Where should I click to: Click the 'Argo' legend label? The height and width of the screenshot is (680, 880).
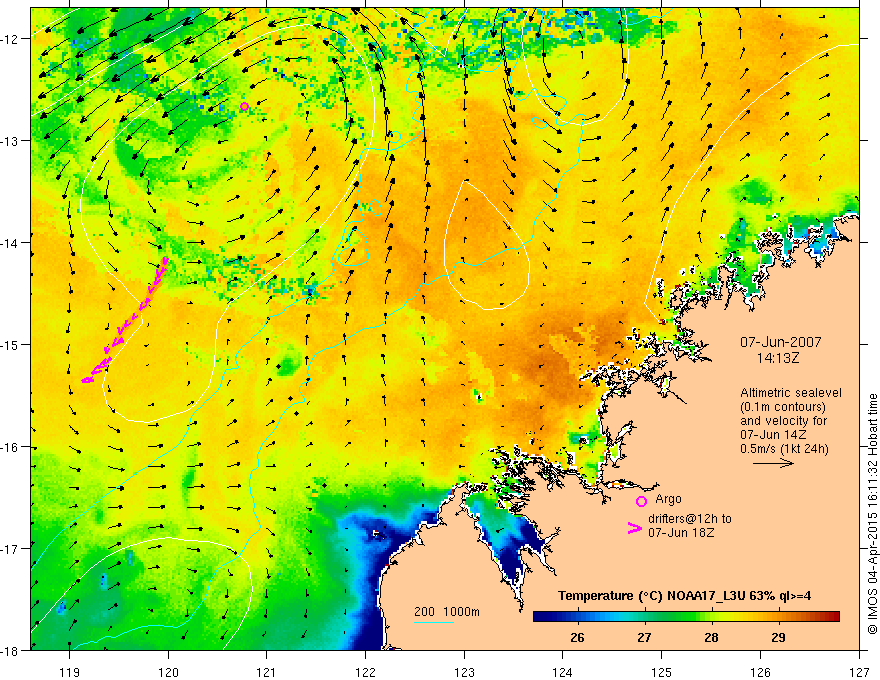pos(668,499)
